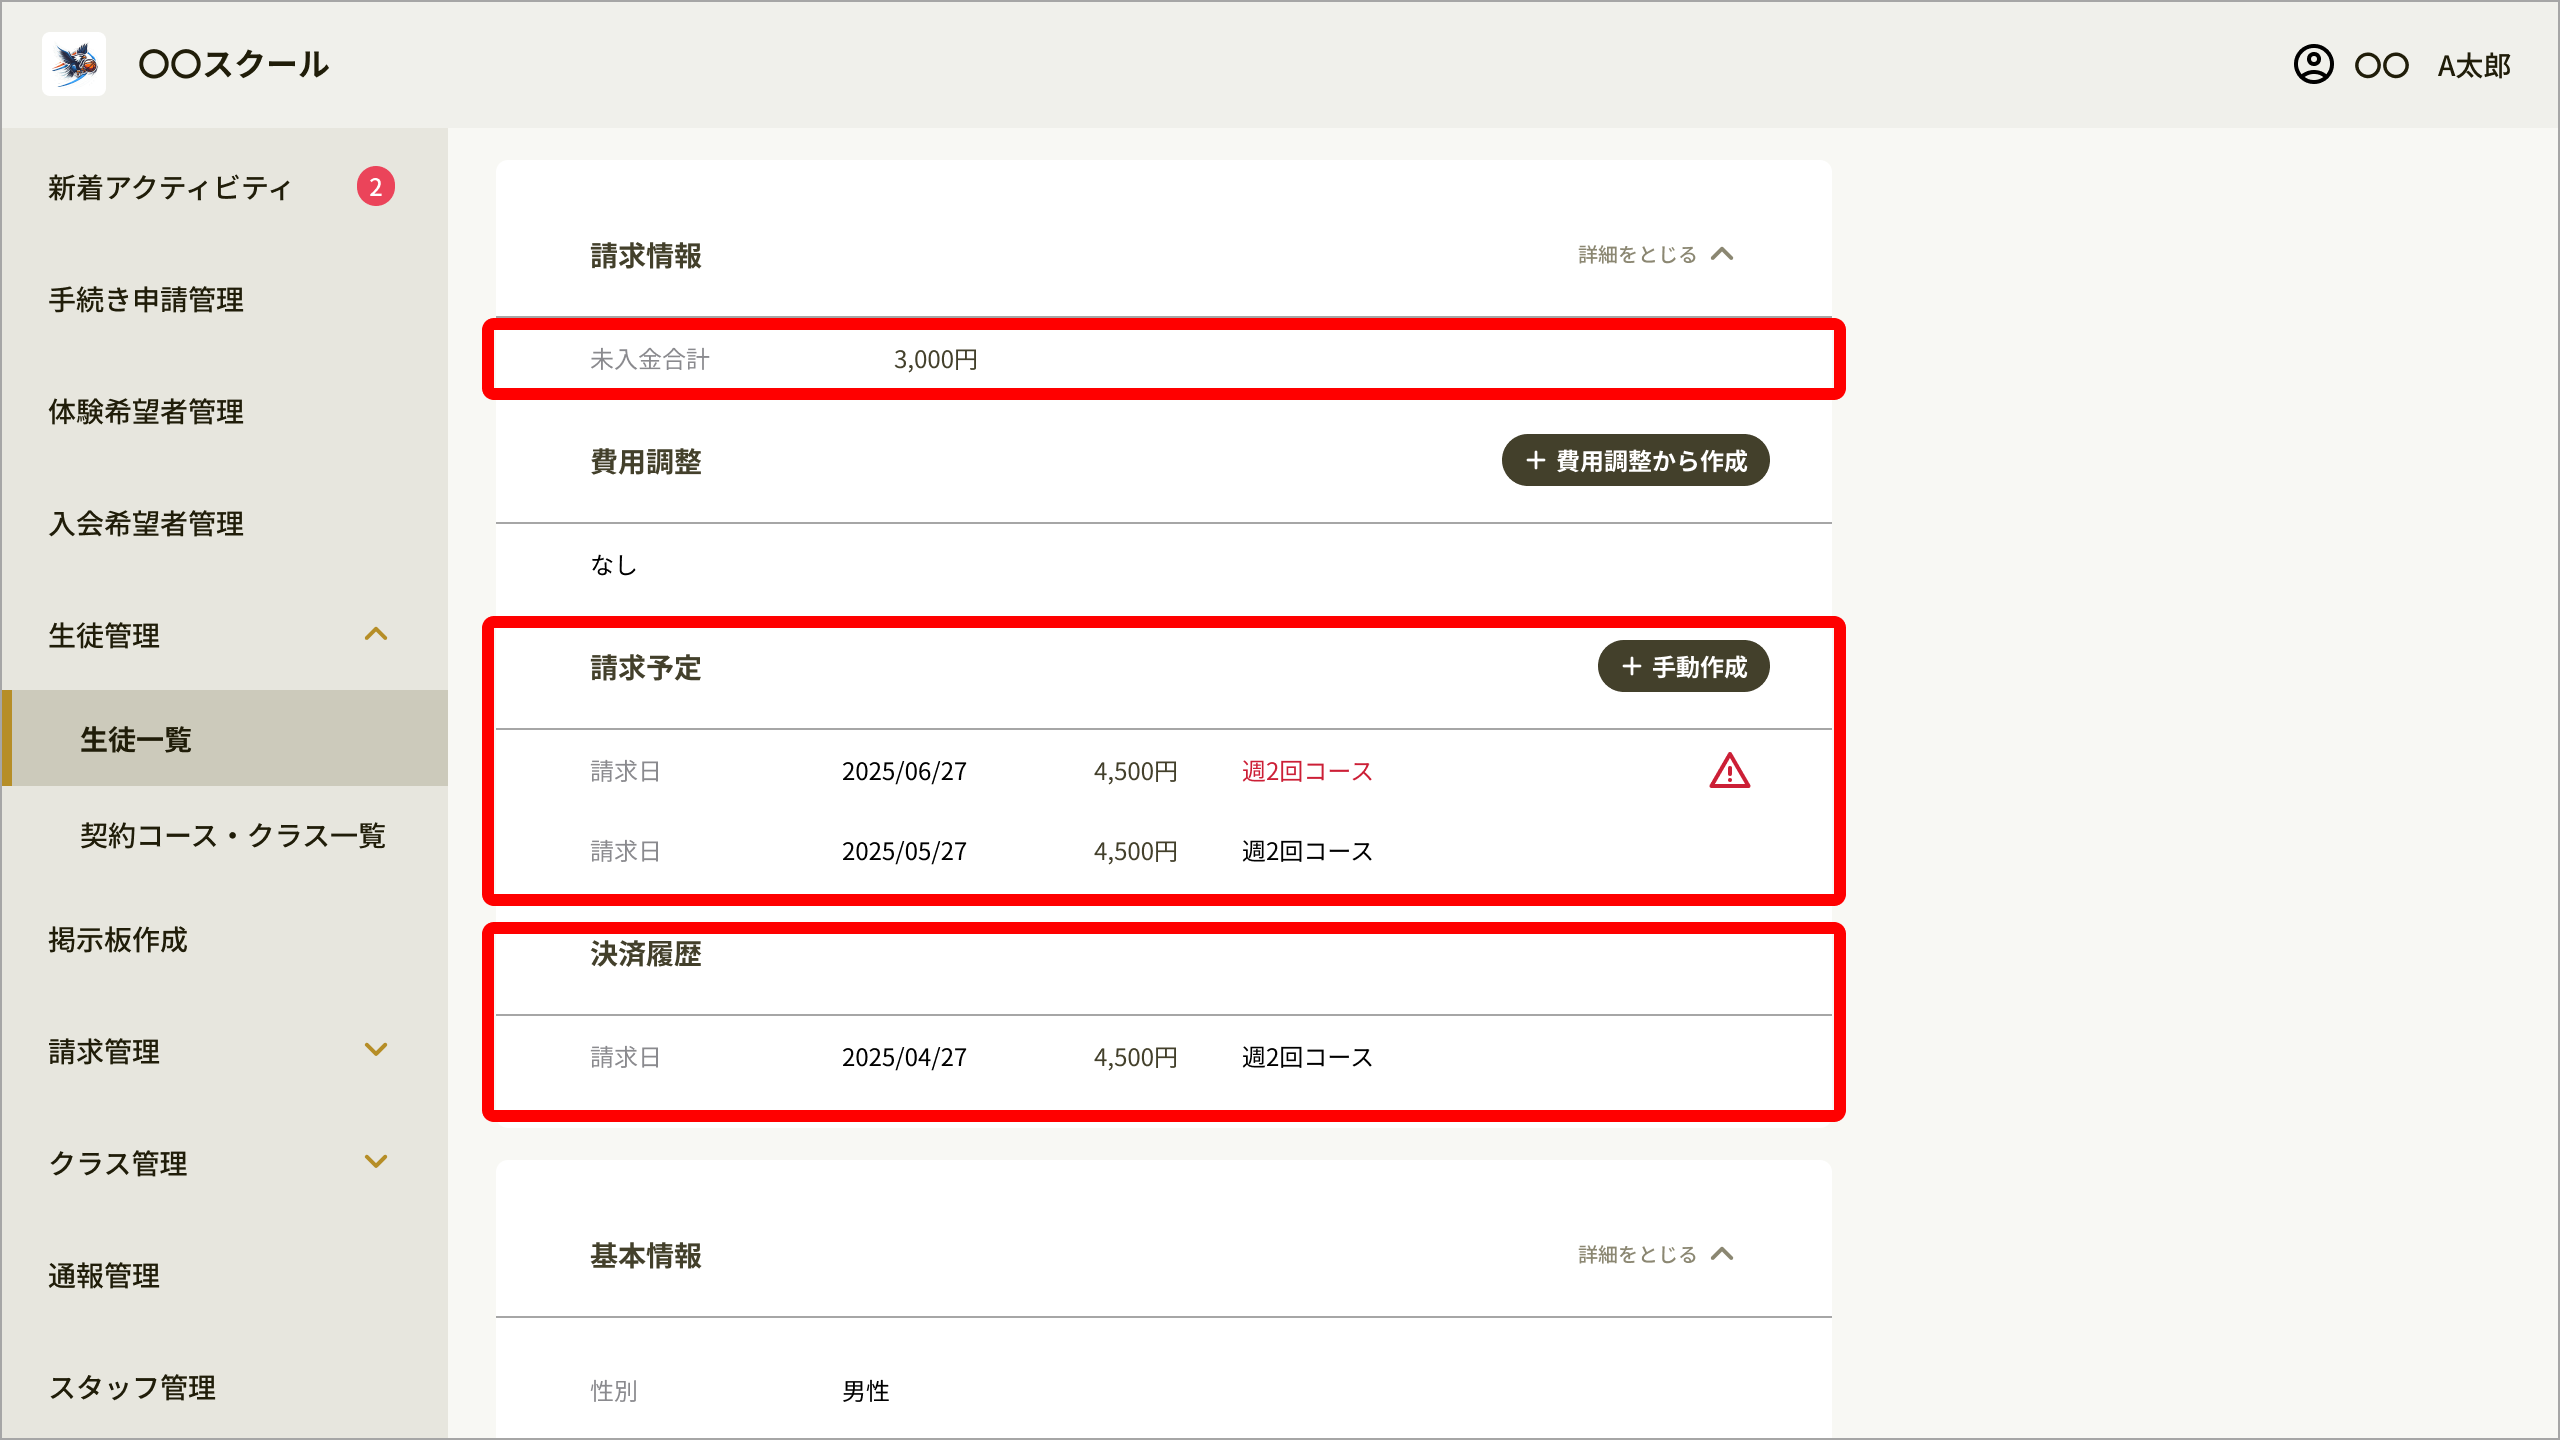This screenshot has width=2560, height=1440.
Task: Click 4,500円 in the 2025/04/27 row
Action: [x=1135, y=1058]
